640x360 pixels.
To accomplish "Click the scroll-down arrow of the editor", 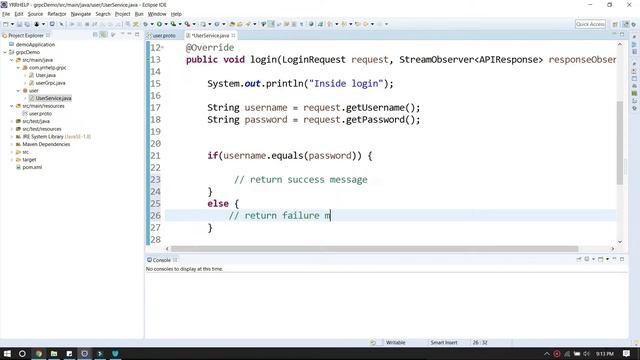I will (620, 242).
